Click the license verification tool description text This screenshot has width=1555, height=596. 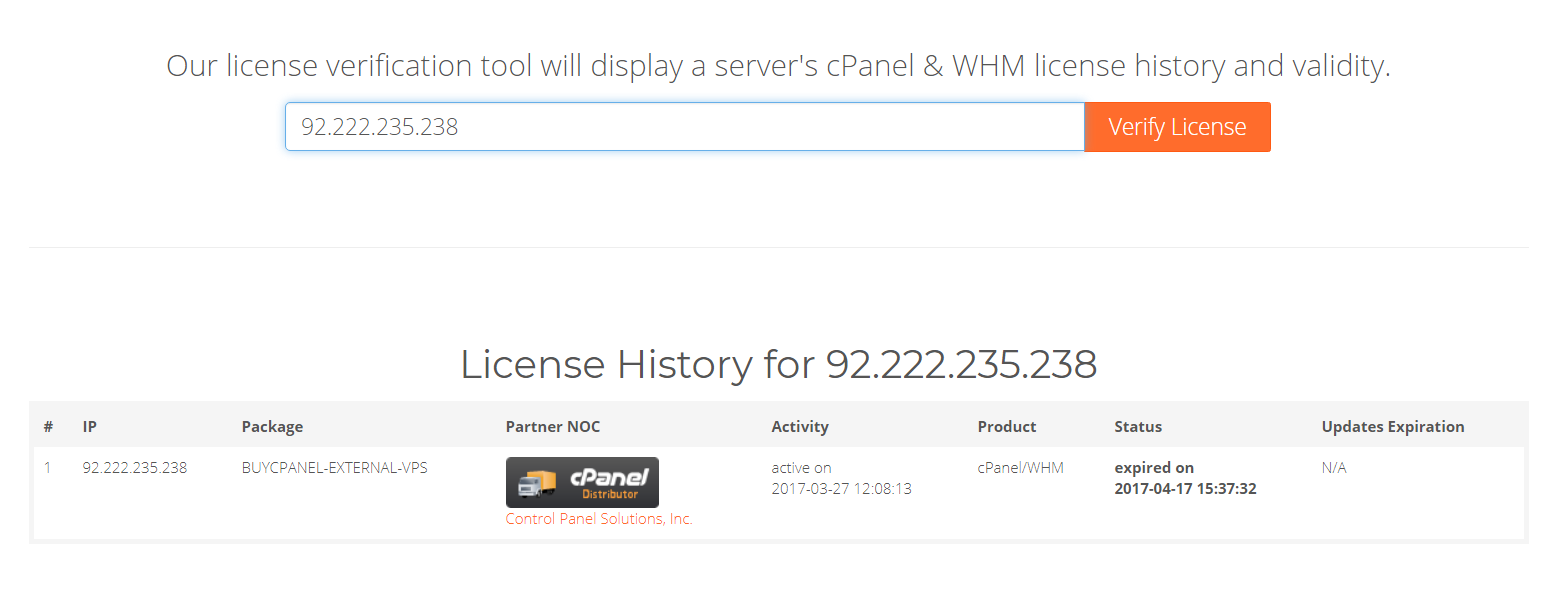[x=778, y=67]
